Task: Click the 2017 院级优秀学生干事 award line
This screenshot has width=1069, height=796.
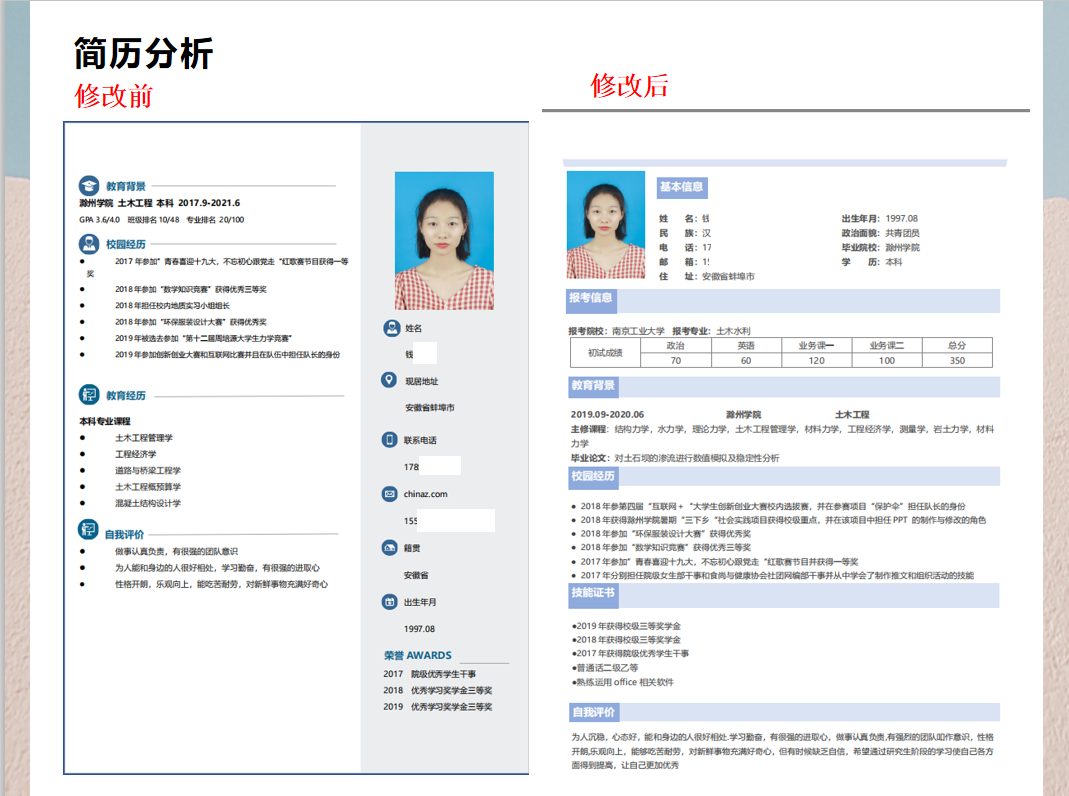Action: point(430,674)
